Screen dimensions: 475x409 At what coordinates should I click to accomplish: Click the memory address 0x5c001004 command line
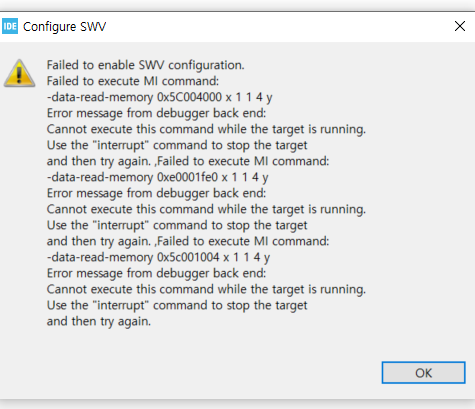[158, 257]
